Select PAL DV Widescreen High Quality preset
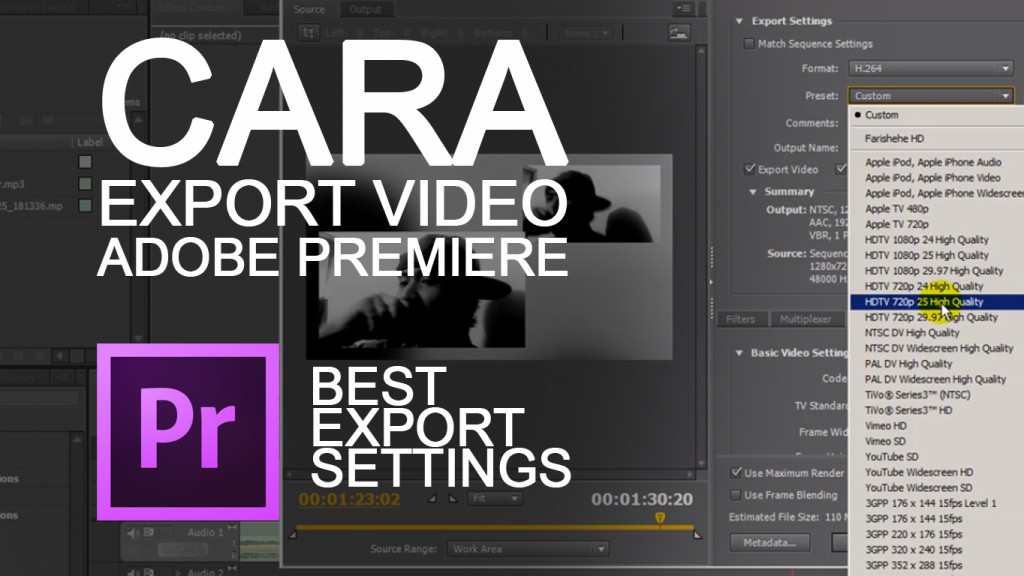Screen dimensions: 1024x576 pyautogui.click(x=937, y=379)
